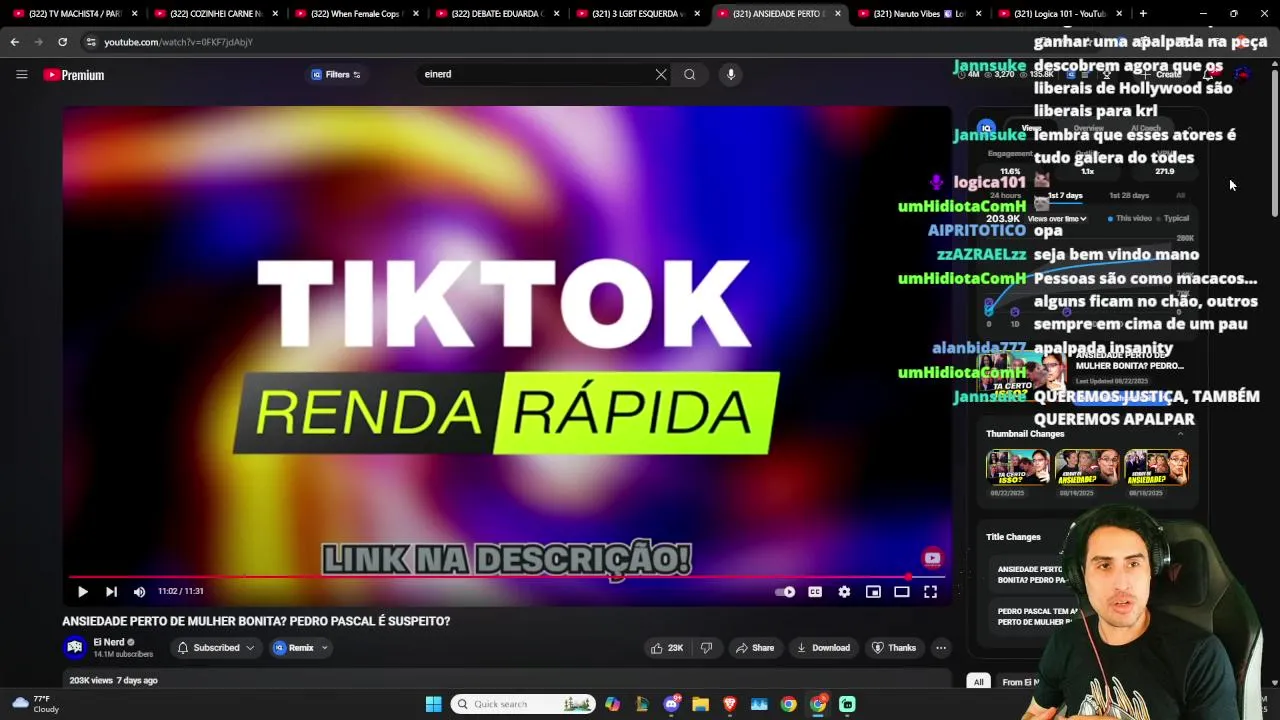Open Discord from the taskbar

(672, 704)
